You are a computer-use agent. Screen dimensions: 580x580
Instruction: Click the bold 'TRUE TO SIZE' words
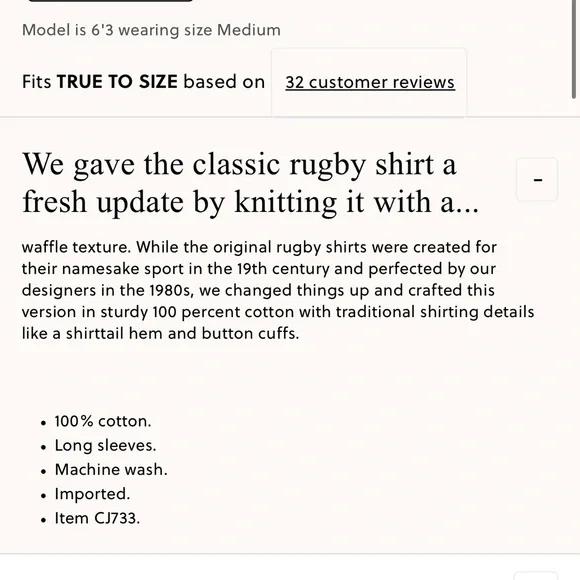117,81
